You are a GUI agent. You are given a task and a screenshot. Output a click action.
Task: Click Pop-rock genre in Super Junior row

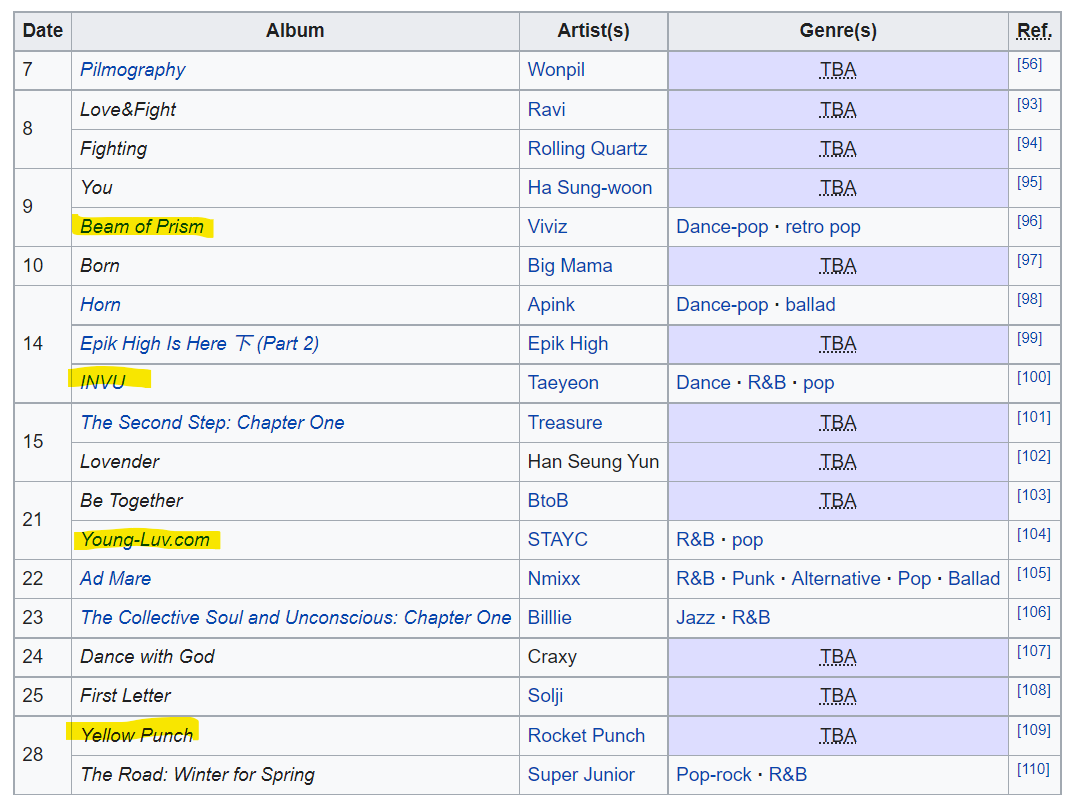pos(714,774)
